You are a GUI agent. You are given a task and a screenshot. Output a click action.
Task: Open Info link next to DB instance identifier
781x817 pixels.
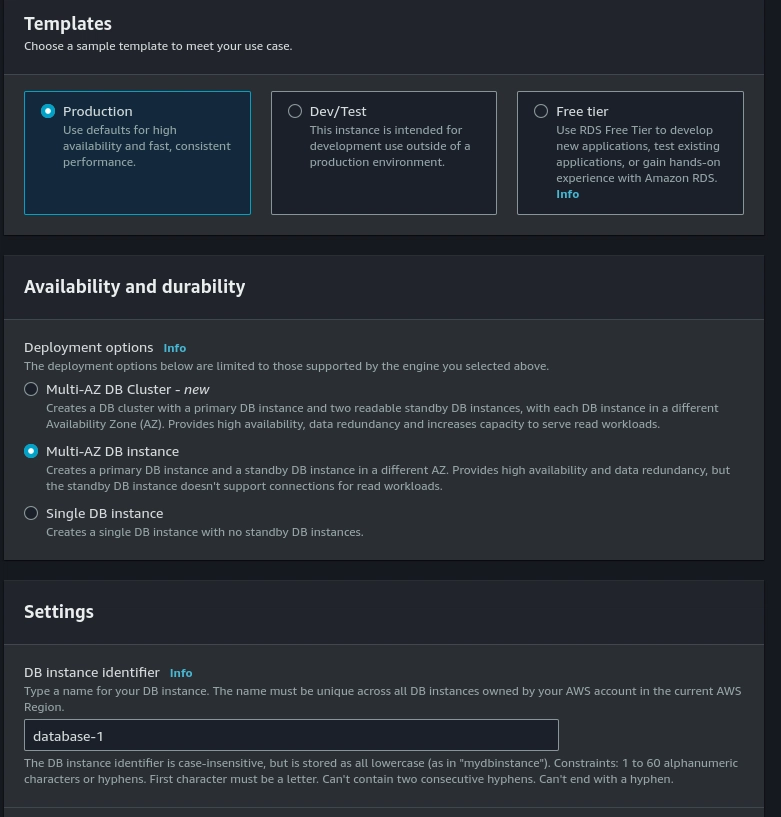click(x=181, y=673)
